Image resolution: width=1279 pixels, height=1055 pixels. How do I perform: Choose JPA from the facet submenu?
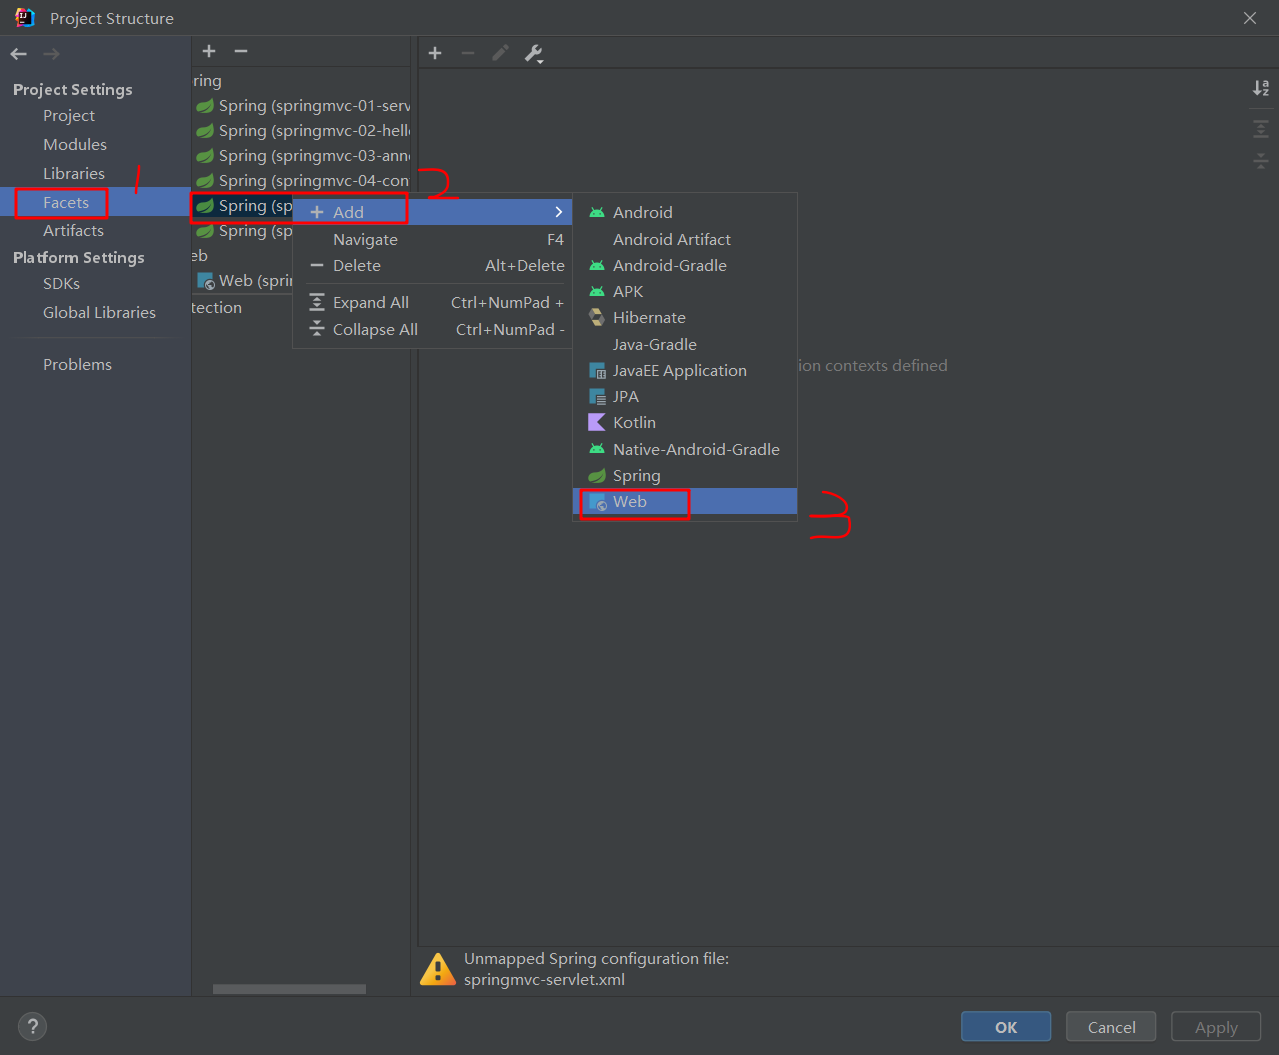(685, 397)
